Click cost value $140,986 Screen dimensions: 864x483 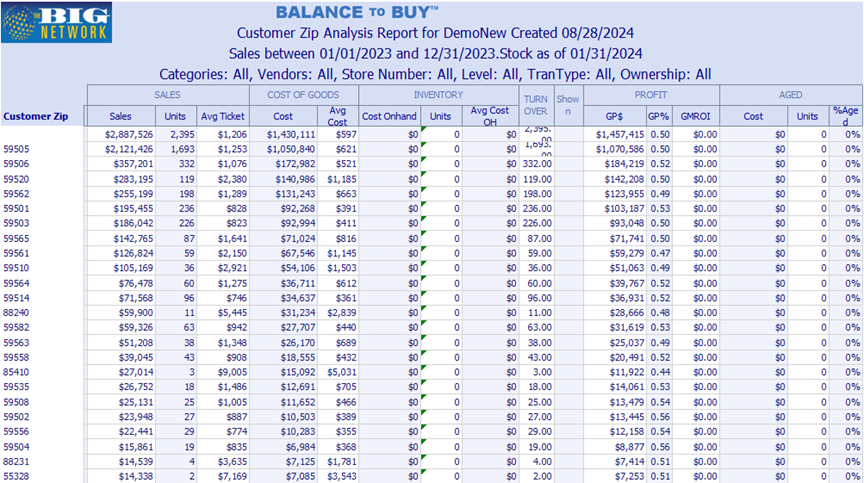(295, 179)
